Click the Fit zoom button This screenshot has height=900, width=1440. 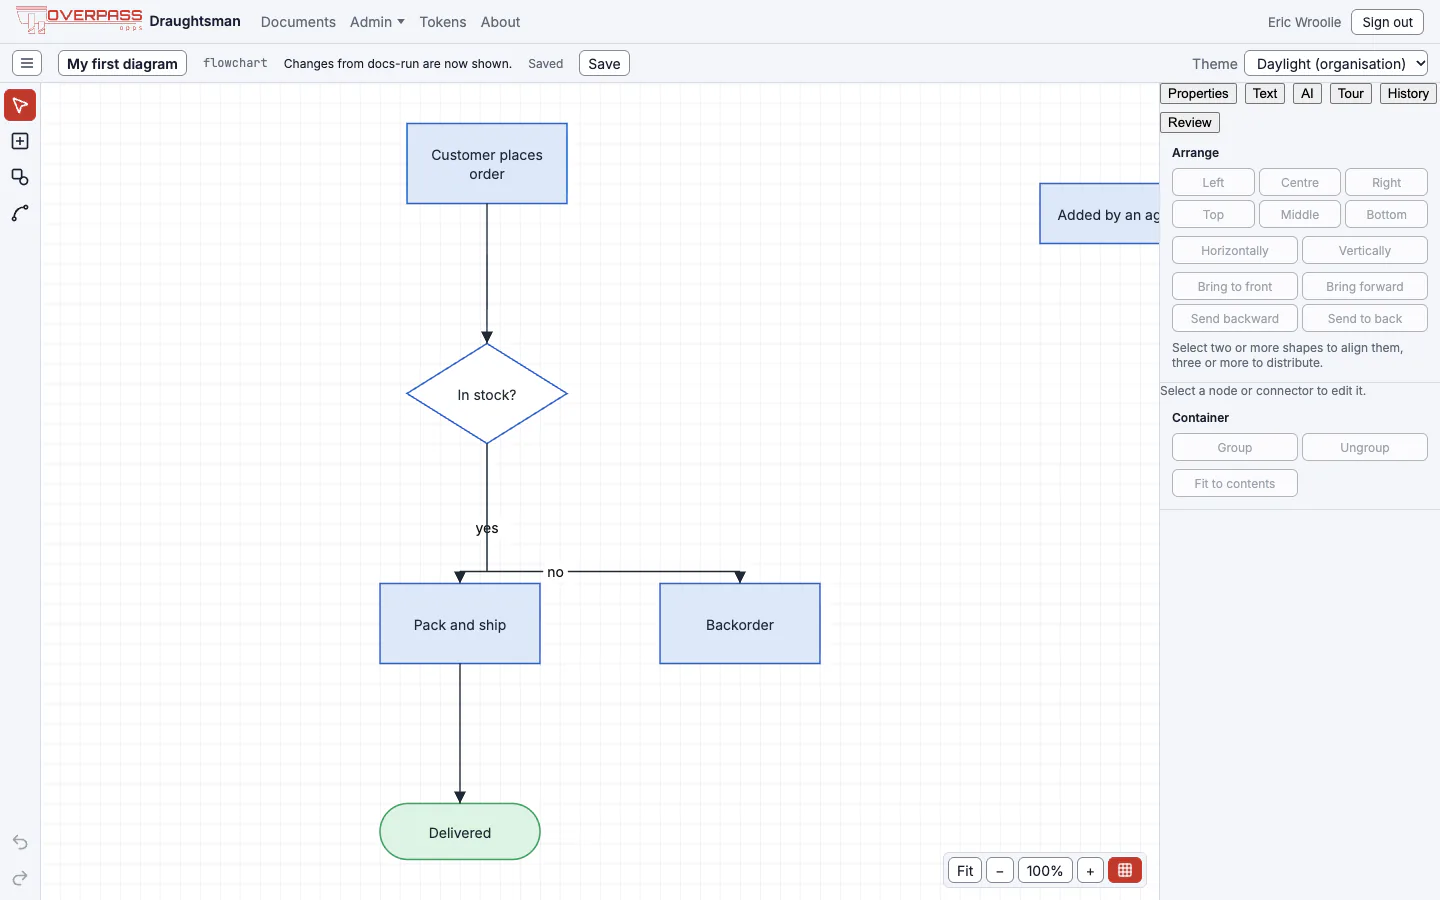(x=965, y=870)
